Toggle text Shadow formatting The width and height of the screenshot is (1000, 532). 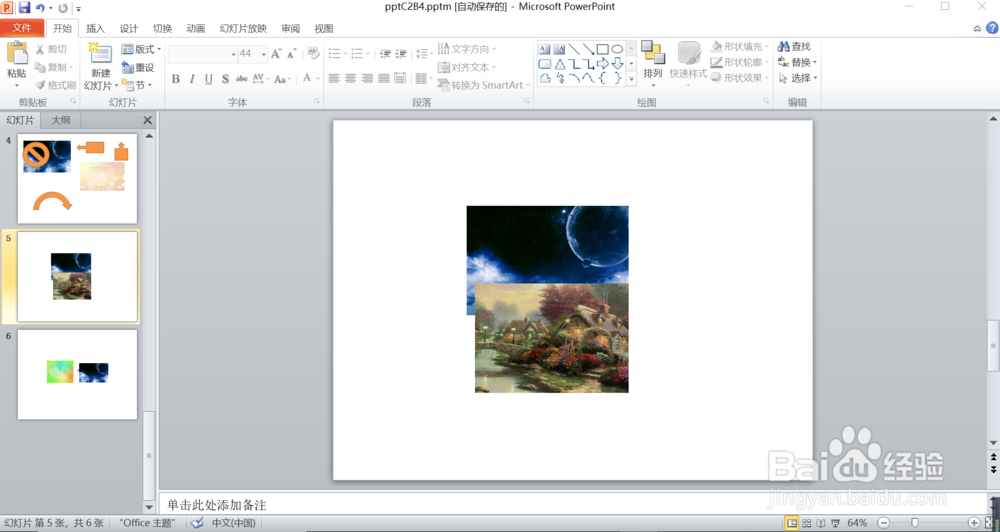225,79
